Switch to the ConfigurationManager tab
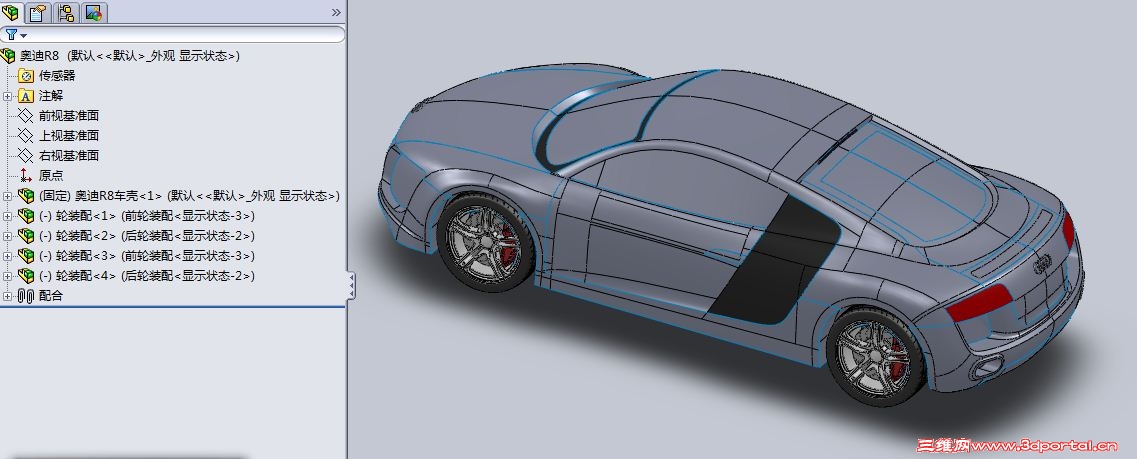The height and width of the screenshot is (459, 1137). [x=66, y=12]
